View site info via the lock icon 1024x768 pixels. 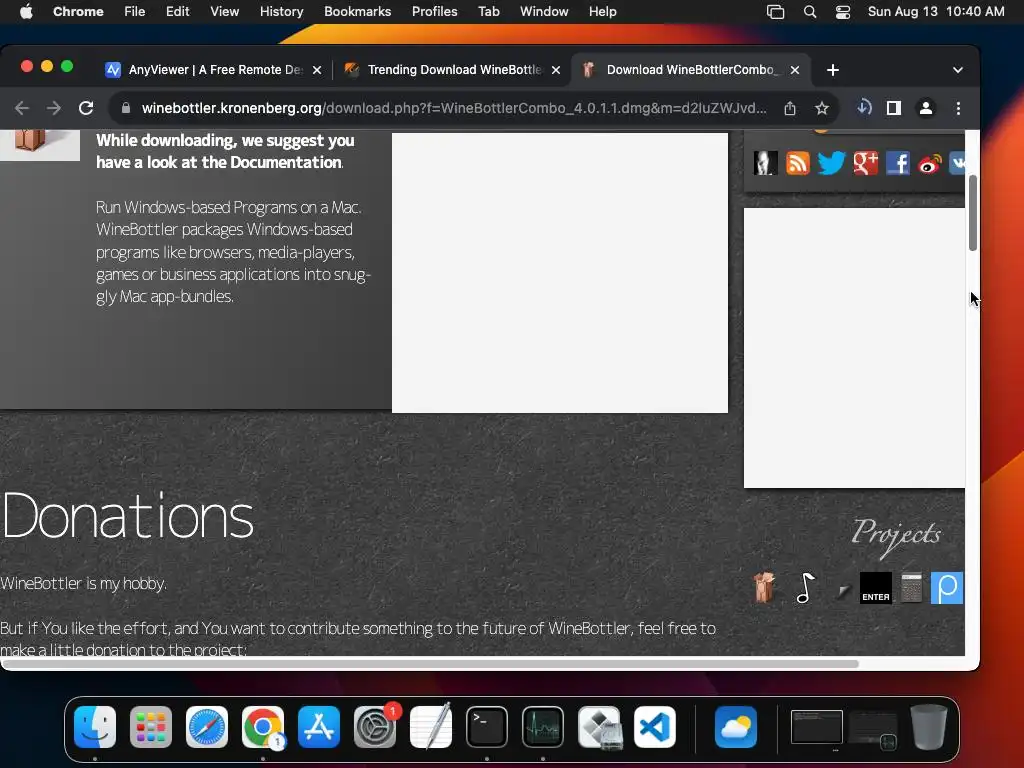click(126, 108)
